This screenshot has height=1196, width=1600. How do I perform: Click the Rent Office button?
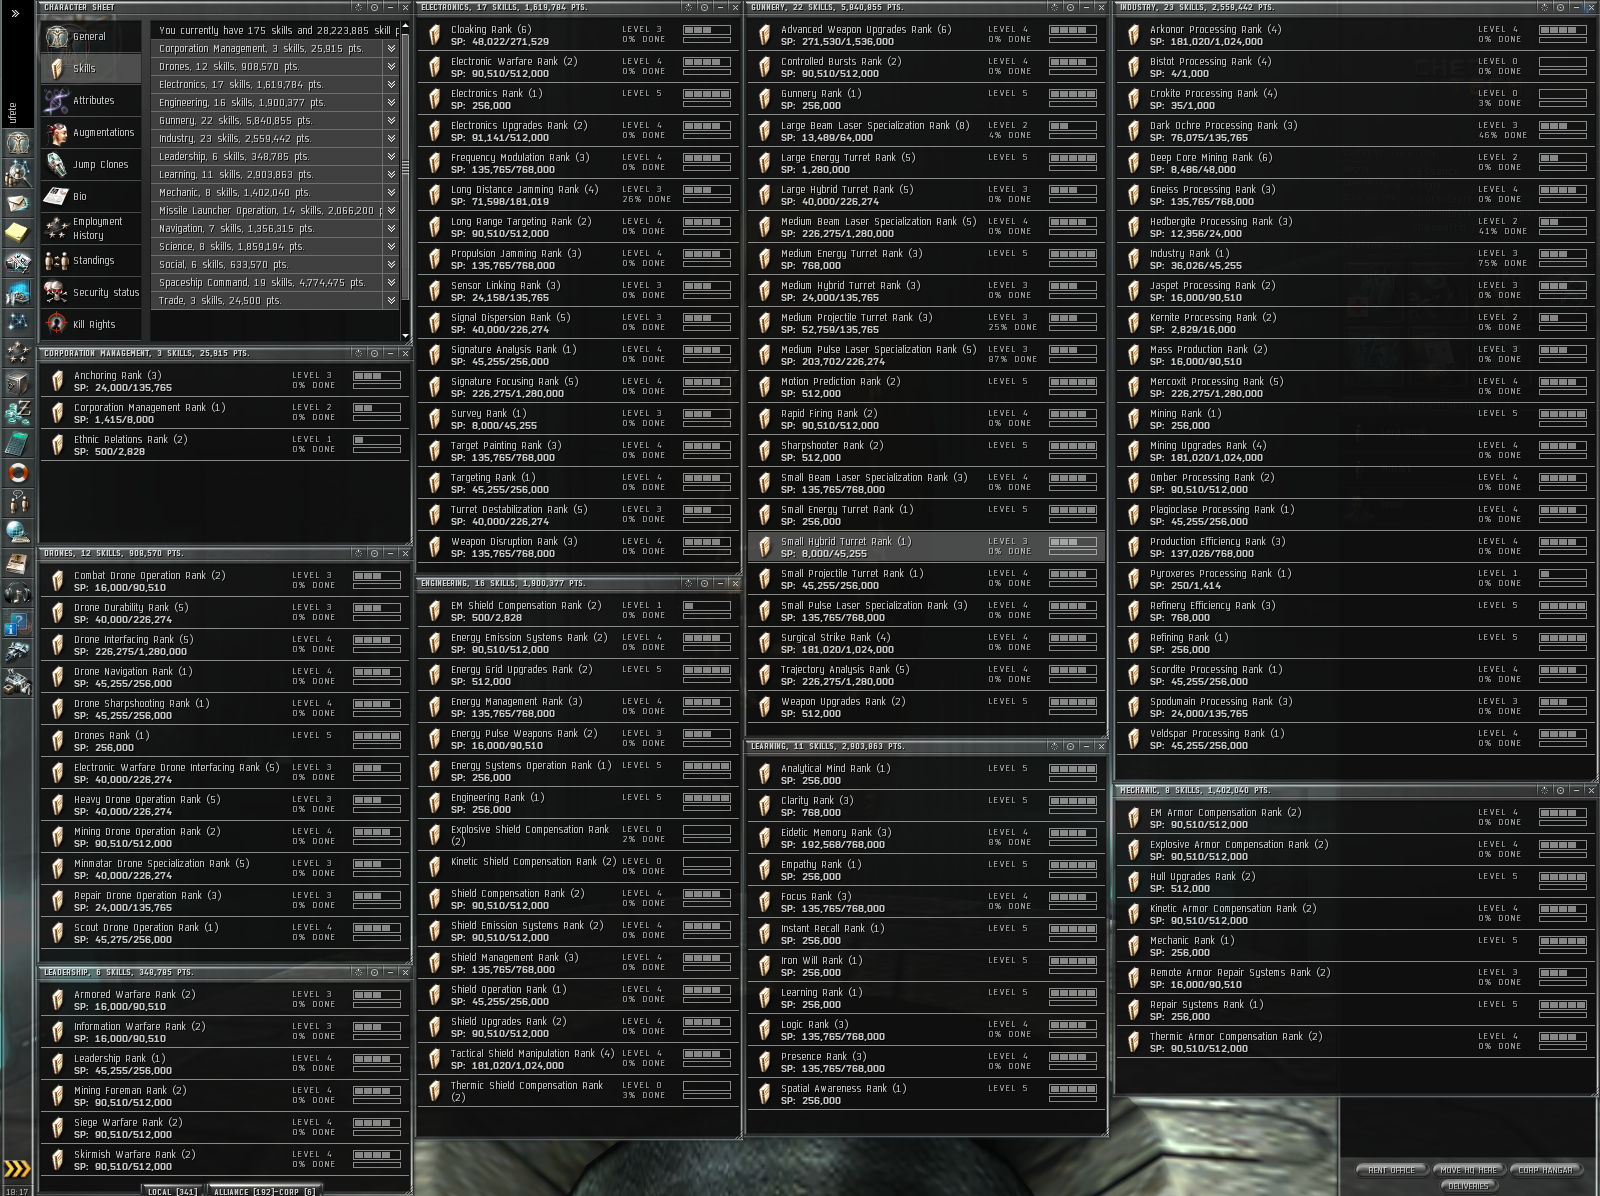point(1391,1170)
